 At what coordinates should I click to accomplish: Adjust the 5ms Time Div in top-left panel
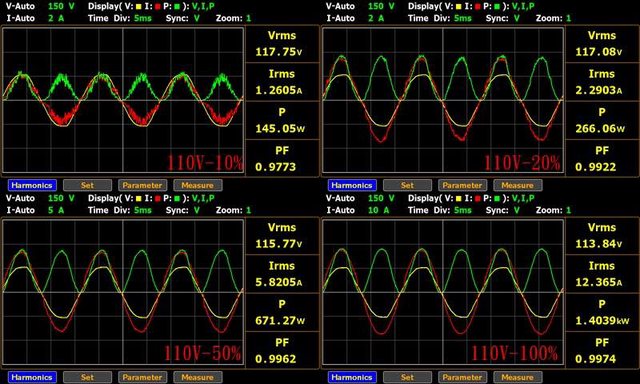(x=143, y=18)
